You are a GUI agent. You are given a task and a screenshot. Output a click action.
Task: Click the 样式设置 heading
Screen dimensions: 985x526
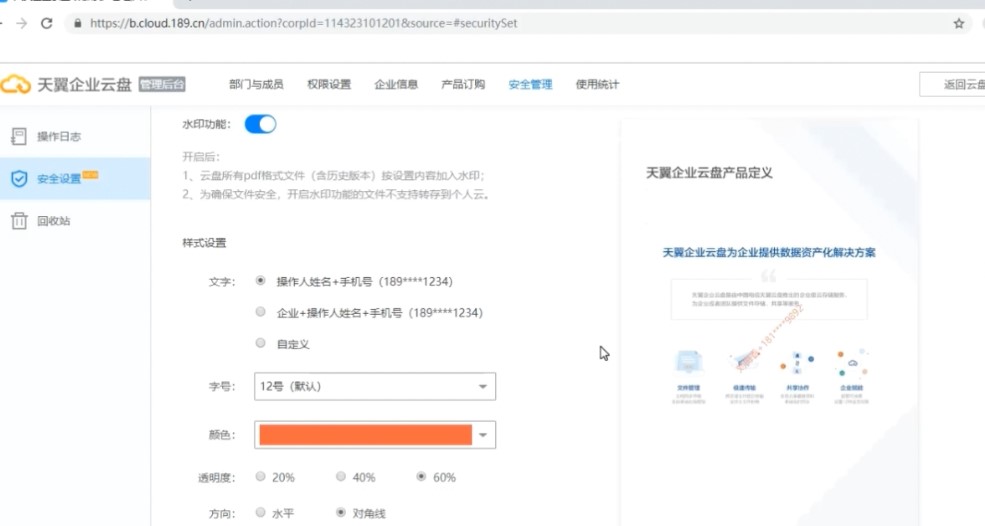204,243
